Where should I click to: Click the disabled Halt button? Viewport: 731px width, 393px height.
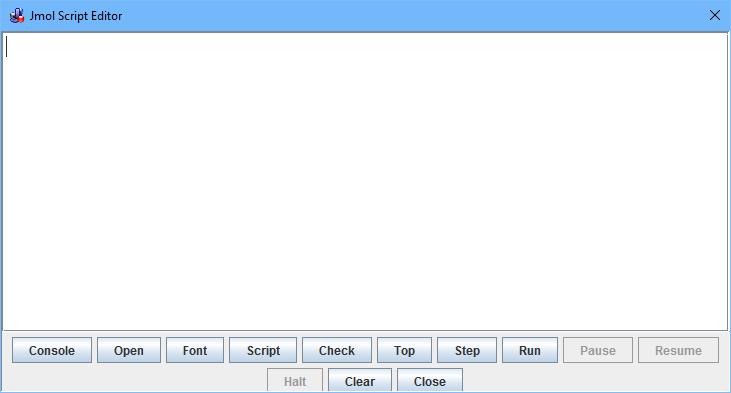point(295,380)
